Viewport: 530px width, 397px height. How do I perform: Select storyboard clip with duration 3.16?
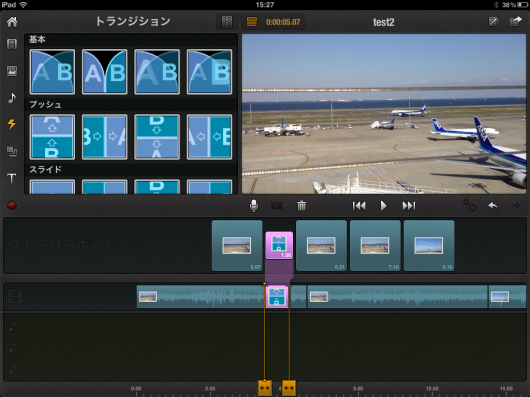429,246
